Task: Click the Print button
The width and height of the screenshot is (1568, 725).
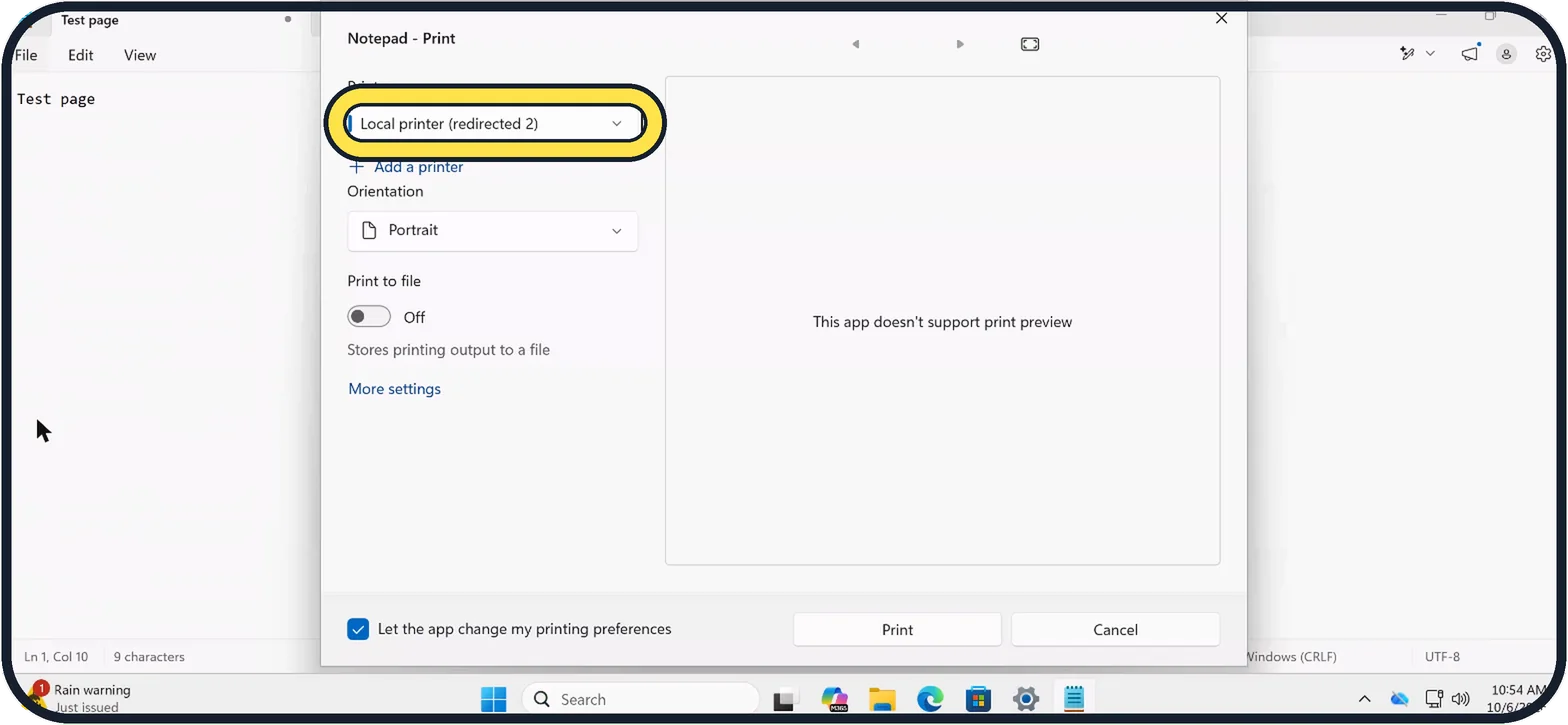Action: [897, 629]
